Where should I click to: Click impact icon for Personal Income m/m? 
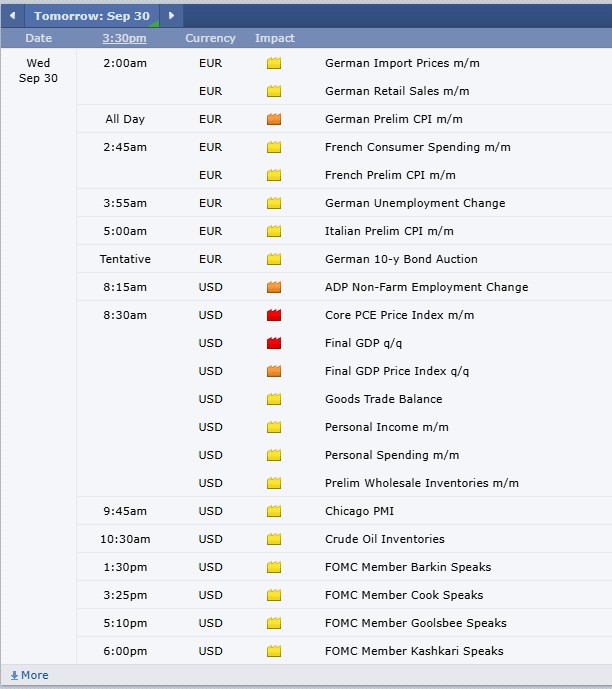pyautogui.click(x=274, y=427)
